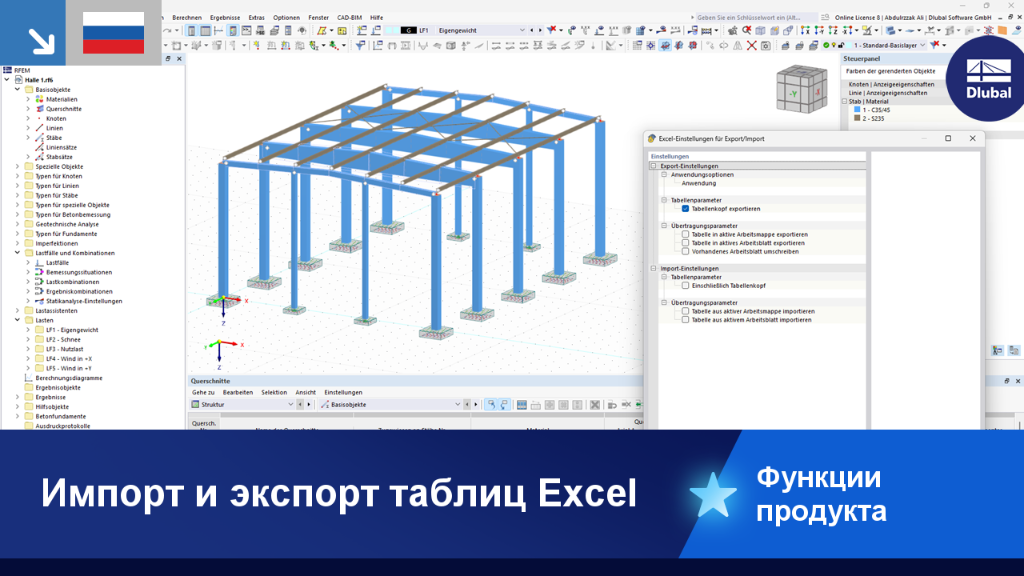Open the CAD-BIM menu
Screen dimensions: 1024x576
pyautogui.click(x=349, y=18)
